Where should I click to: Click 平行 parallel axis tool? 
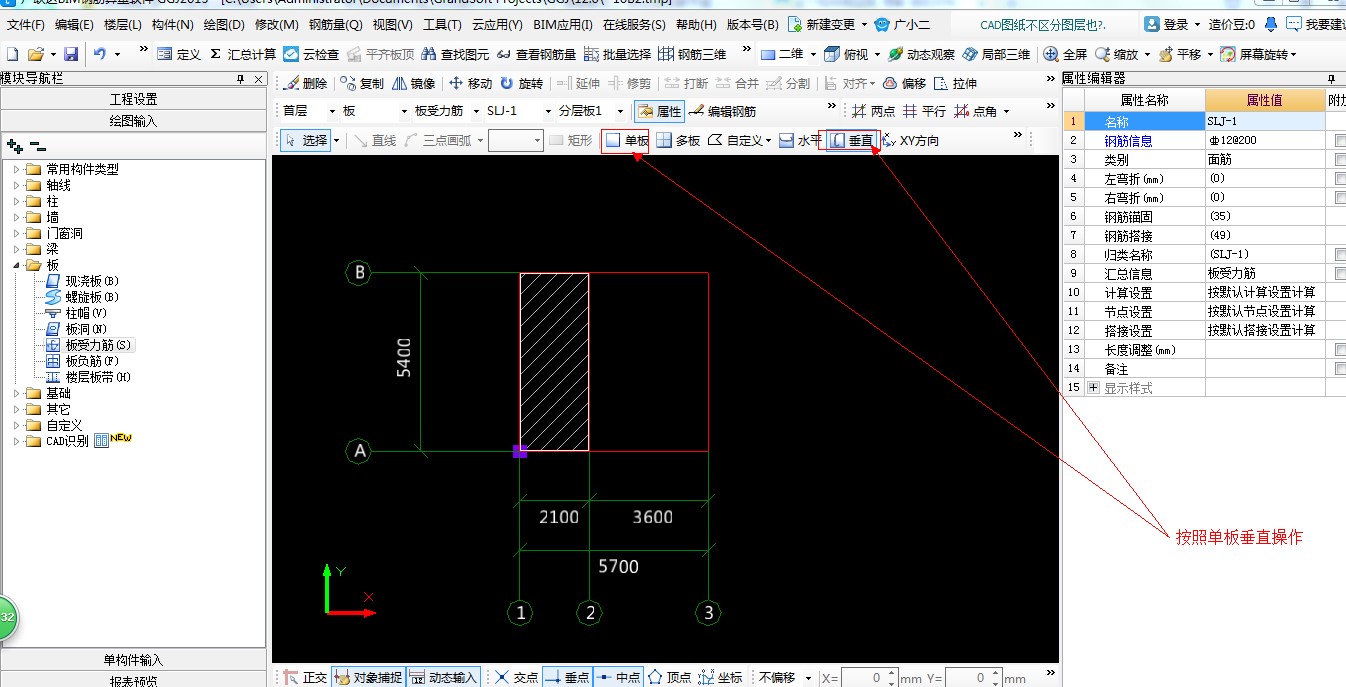[924, 111]
